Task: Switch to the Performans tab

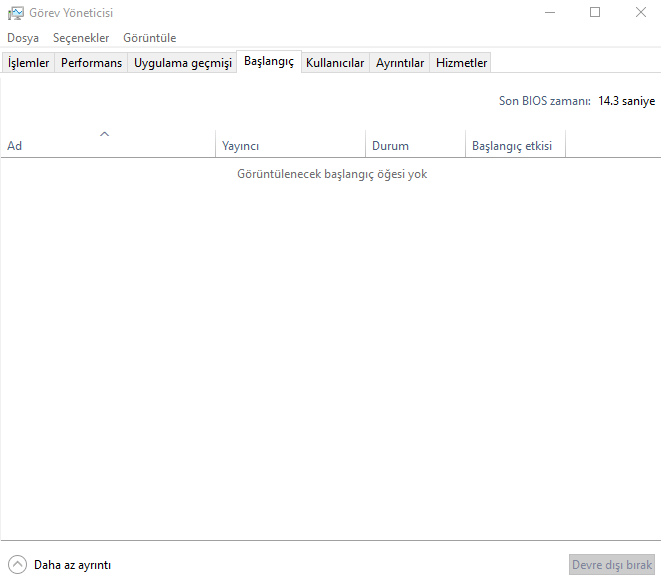Action: (91, 63)
